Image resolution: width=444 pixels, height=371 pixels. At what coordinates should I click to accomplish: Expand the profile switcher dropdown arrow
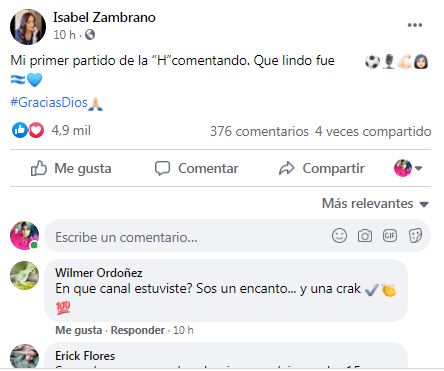pyautogui.click(x=419, y=168)
